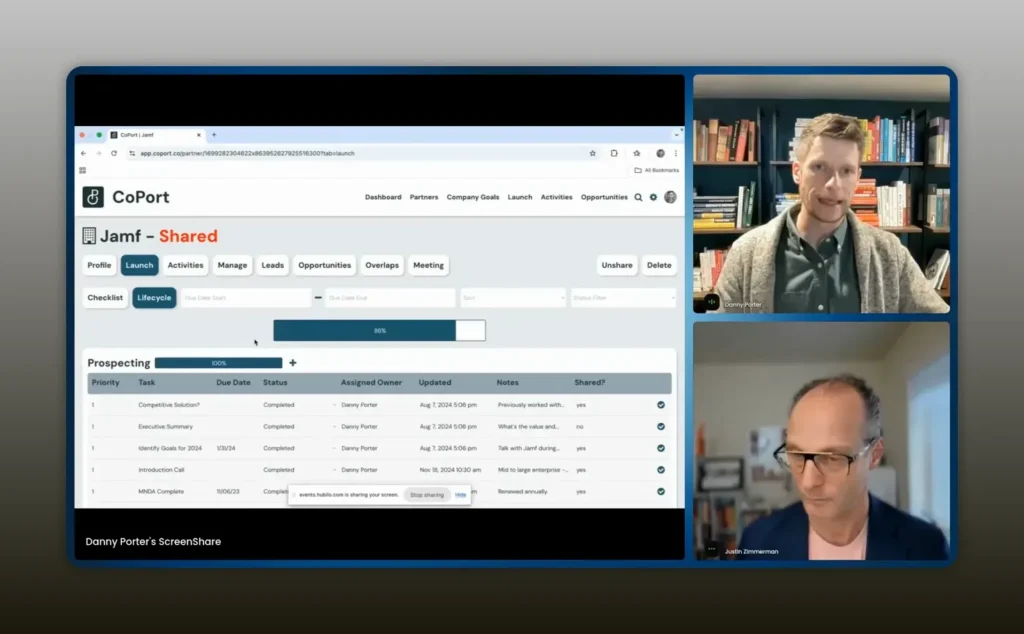Reload the page using browser refresh icon

114,153
